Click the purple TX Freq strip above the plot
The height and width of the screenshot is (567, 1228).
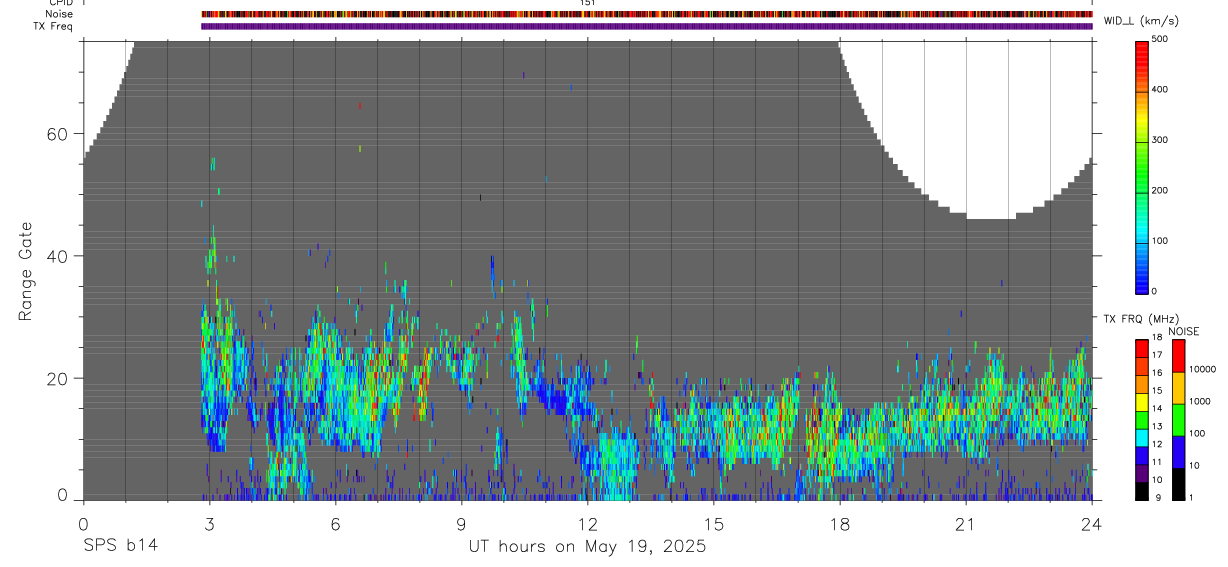[646, 26]
